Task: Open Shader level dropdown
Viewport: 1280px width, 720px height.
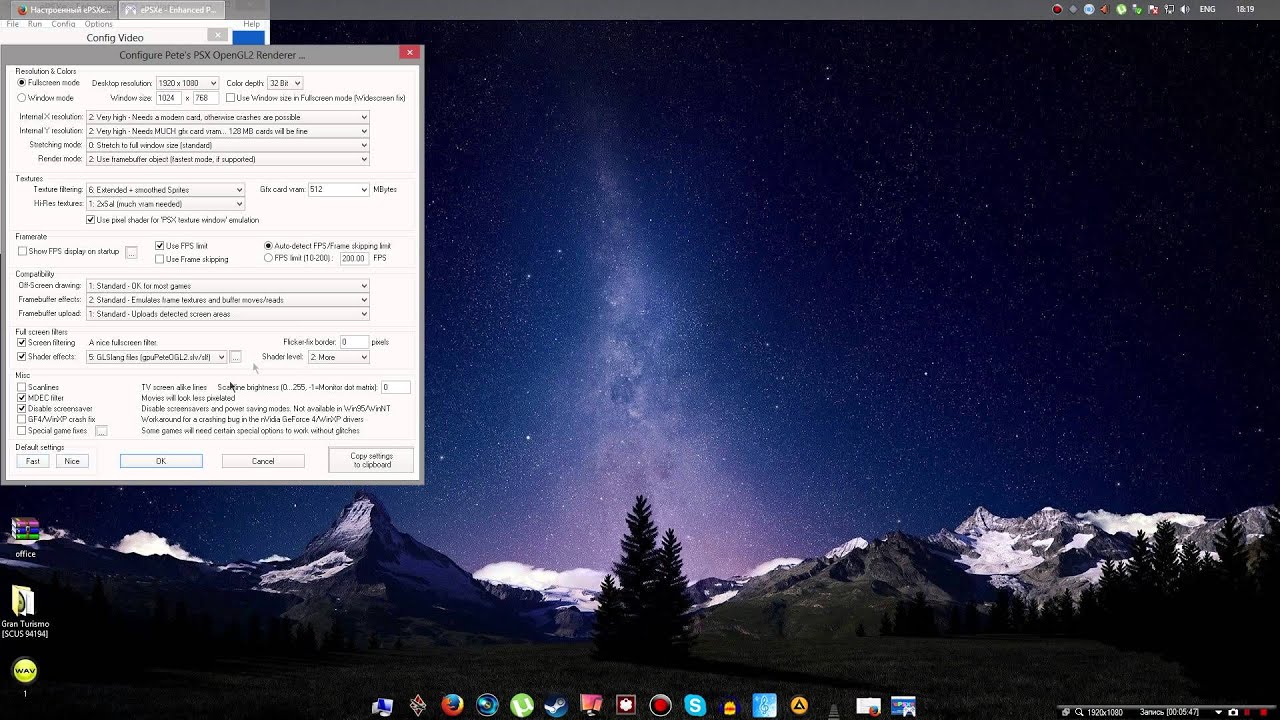Action: point(339,357)
